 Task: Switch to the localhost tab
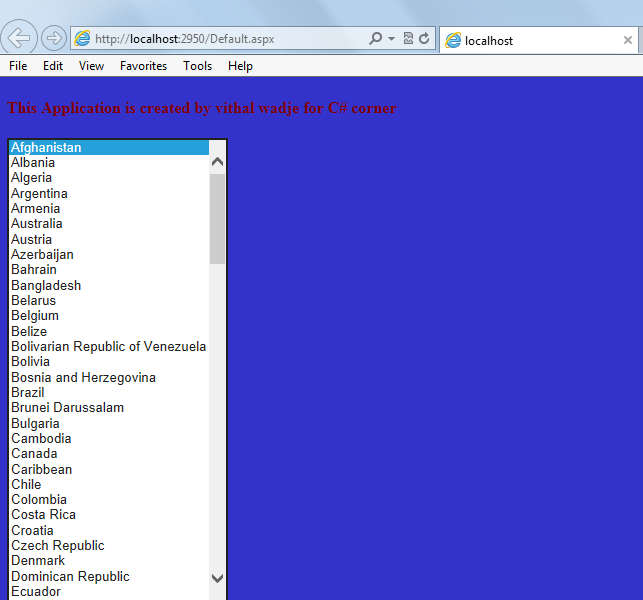[538, 40]
